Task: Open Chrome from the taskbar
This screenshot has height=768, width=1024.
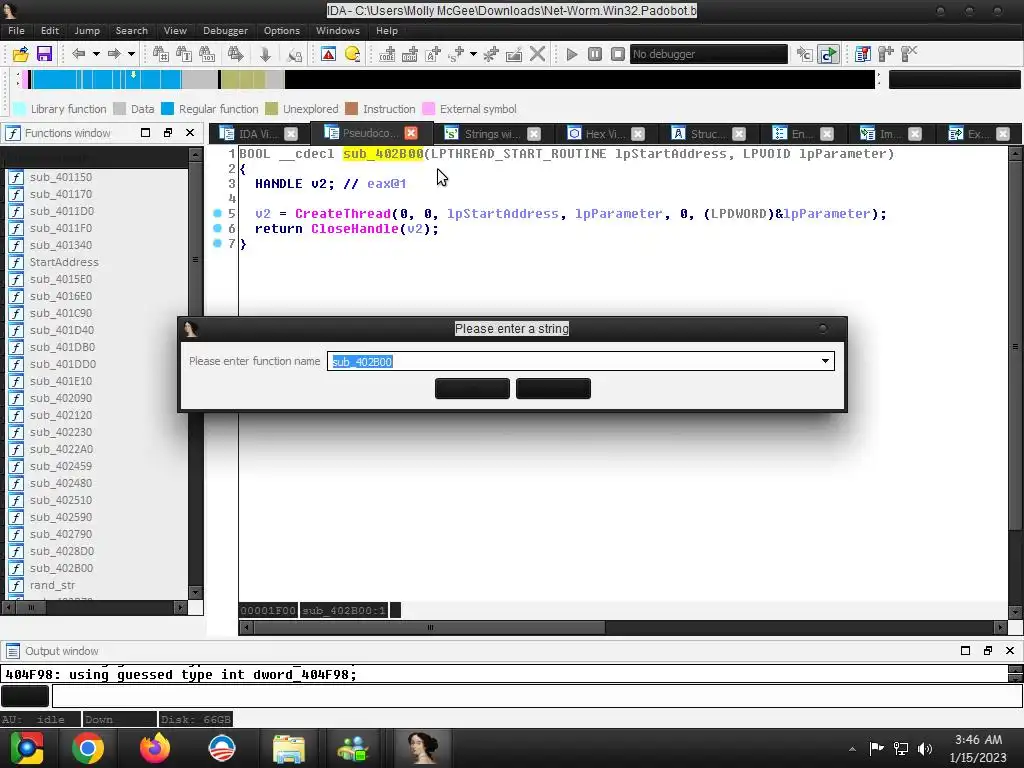Action: click(x=88, y=748)
